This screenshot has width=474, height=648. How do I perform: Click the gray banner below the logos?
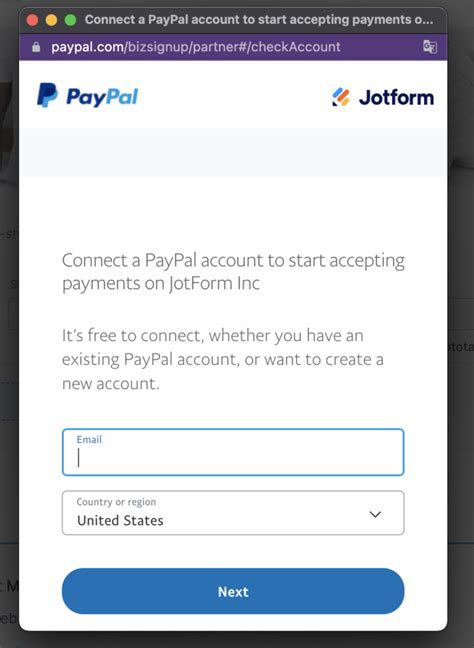click(x=233, y=153)
